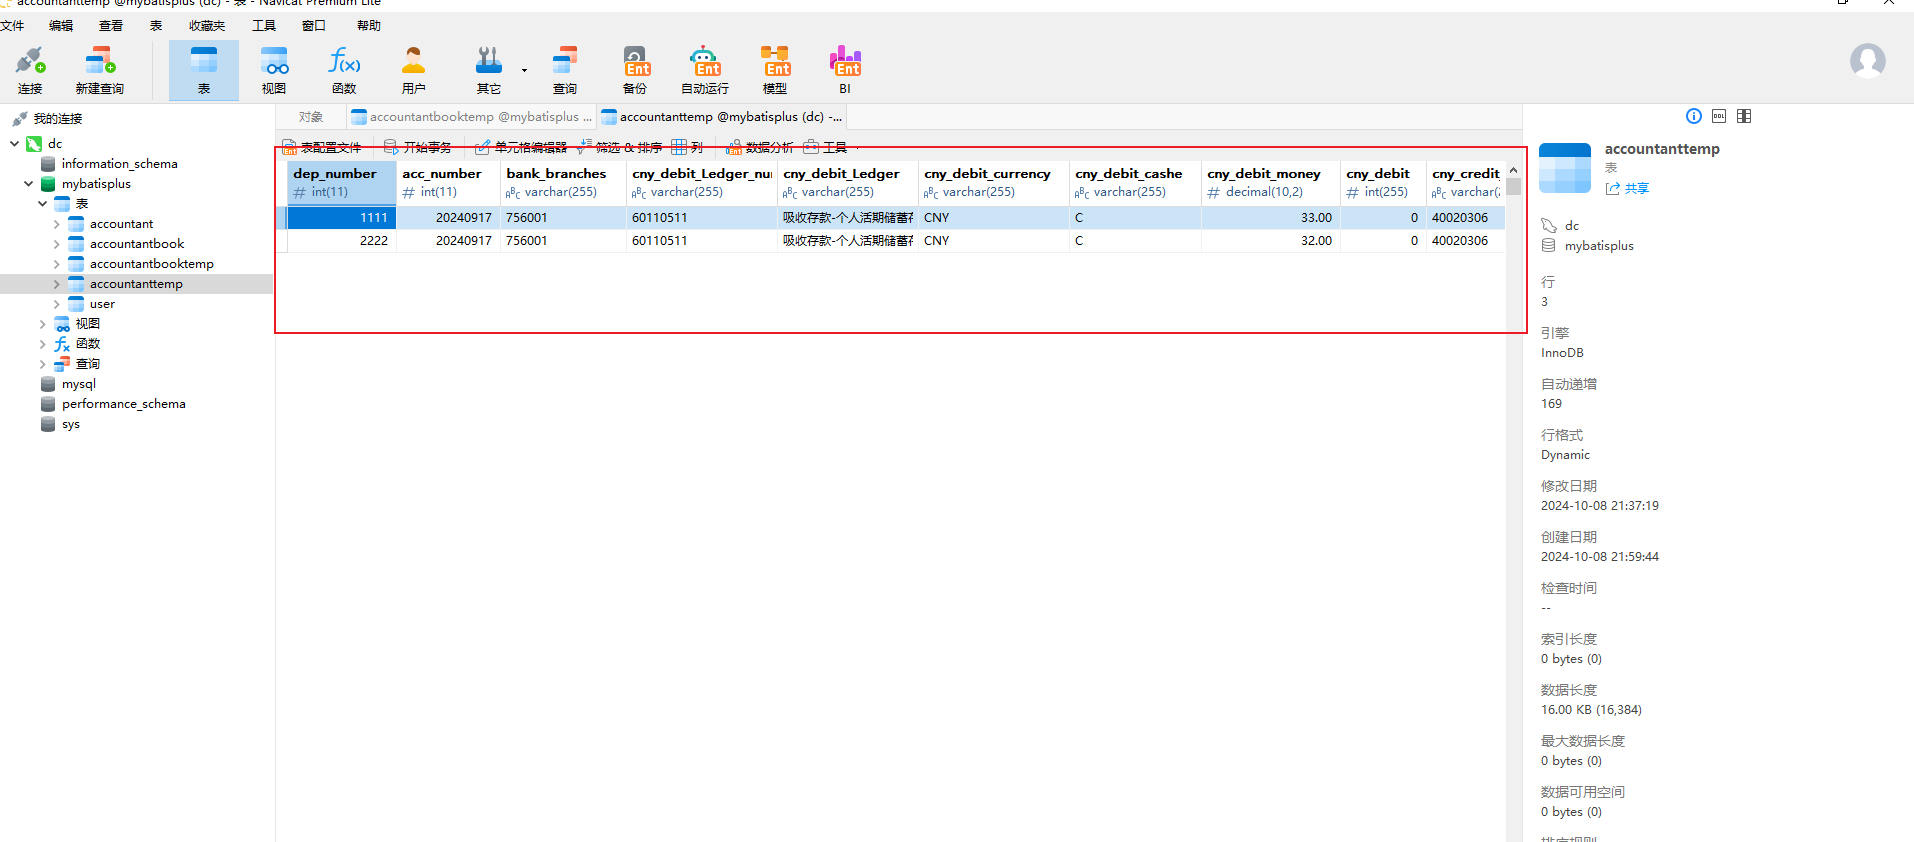This screenshot has width=1914, height=842.
Task: Open the 数据分析 data analysis tool
Action: click(760, 147)
